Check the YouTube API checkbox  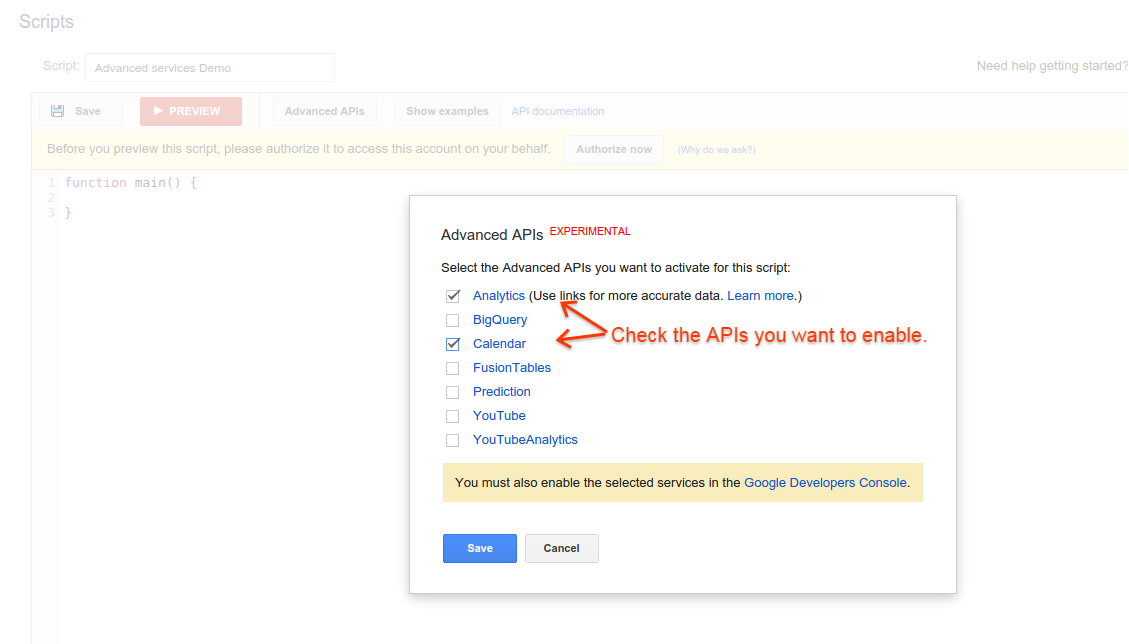point(453,416)
